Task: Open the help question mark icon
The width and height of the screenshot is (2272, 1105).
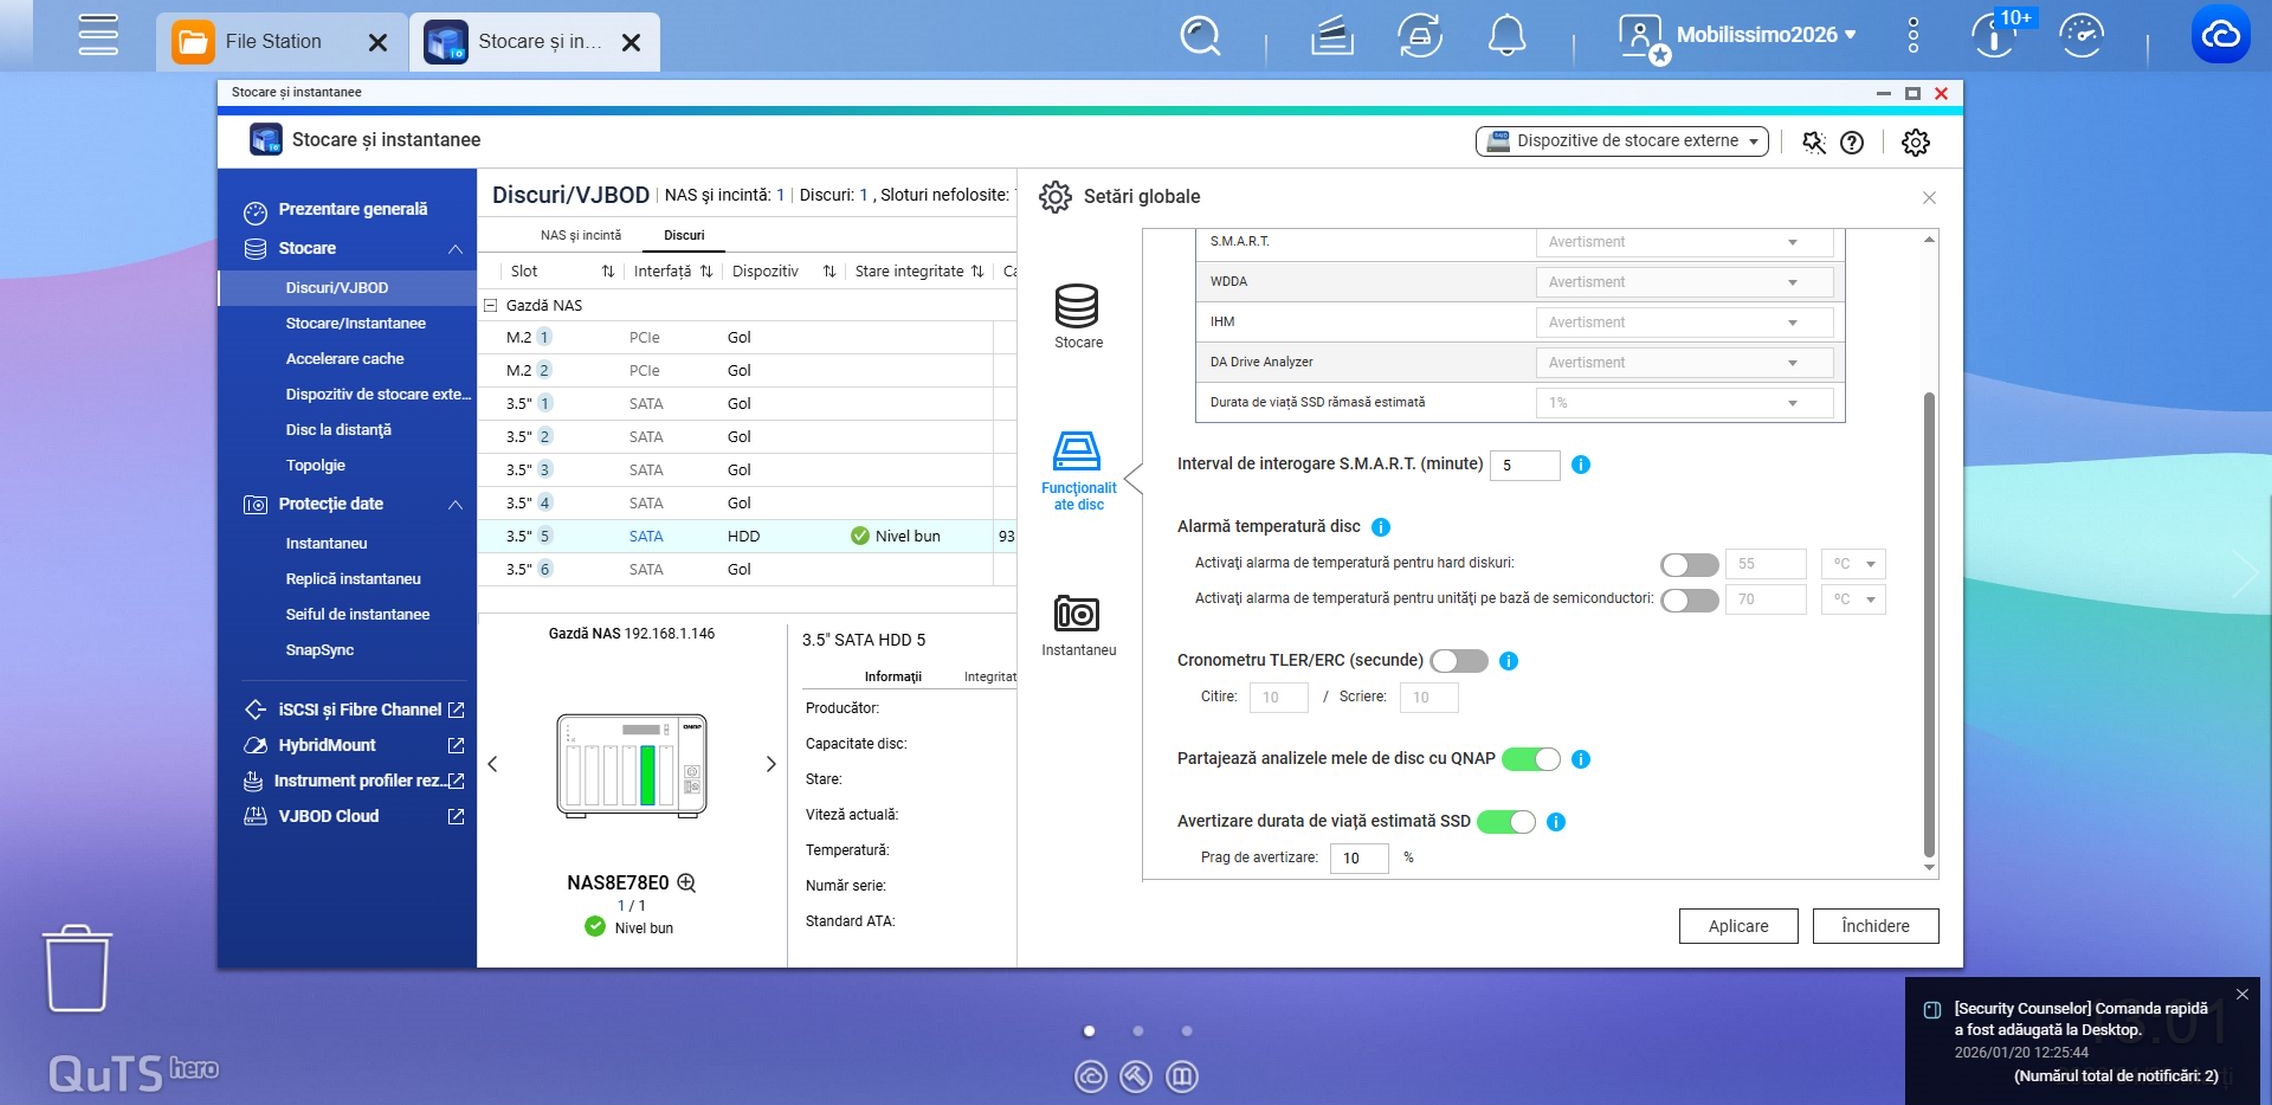Action: [x=1851, y=142]
